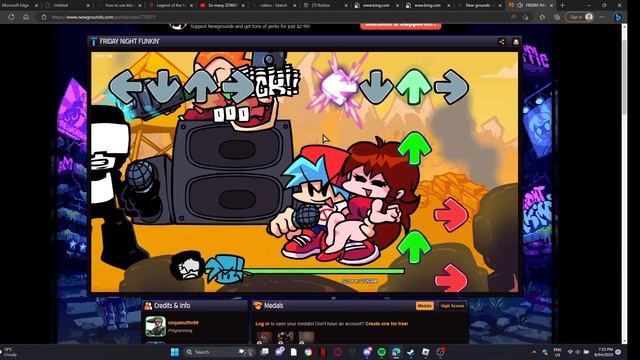Click the site lock icon in the address bar
Image resolution: width=640 pixels, height=360 pixels.
[44, 17]
